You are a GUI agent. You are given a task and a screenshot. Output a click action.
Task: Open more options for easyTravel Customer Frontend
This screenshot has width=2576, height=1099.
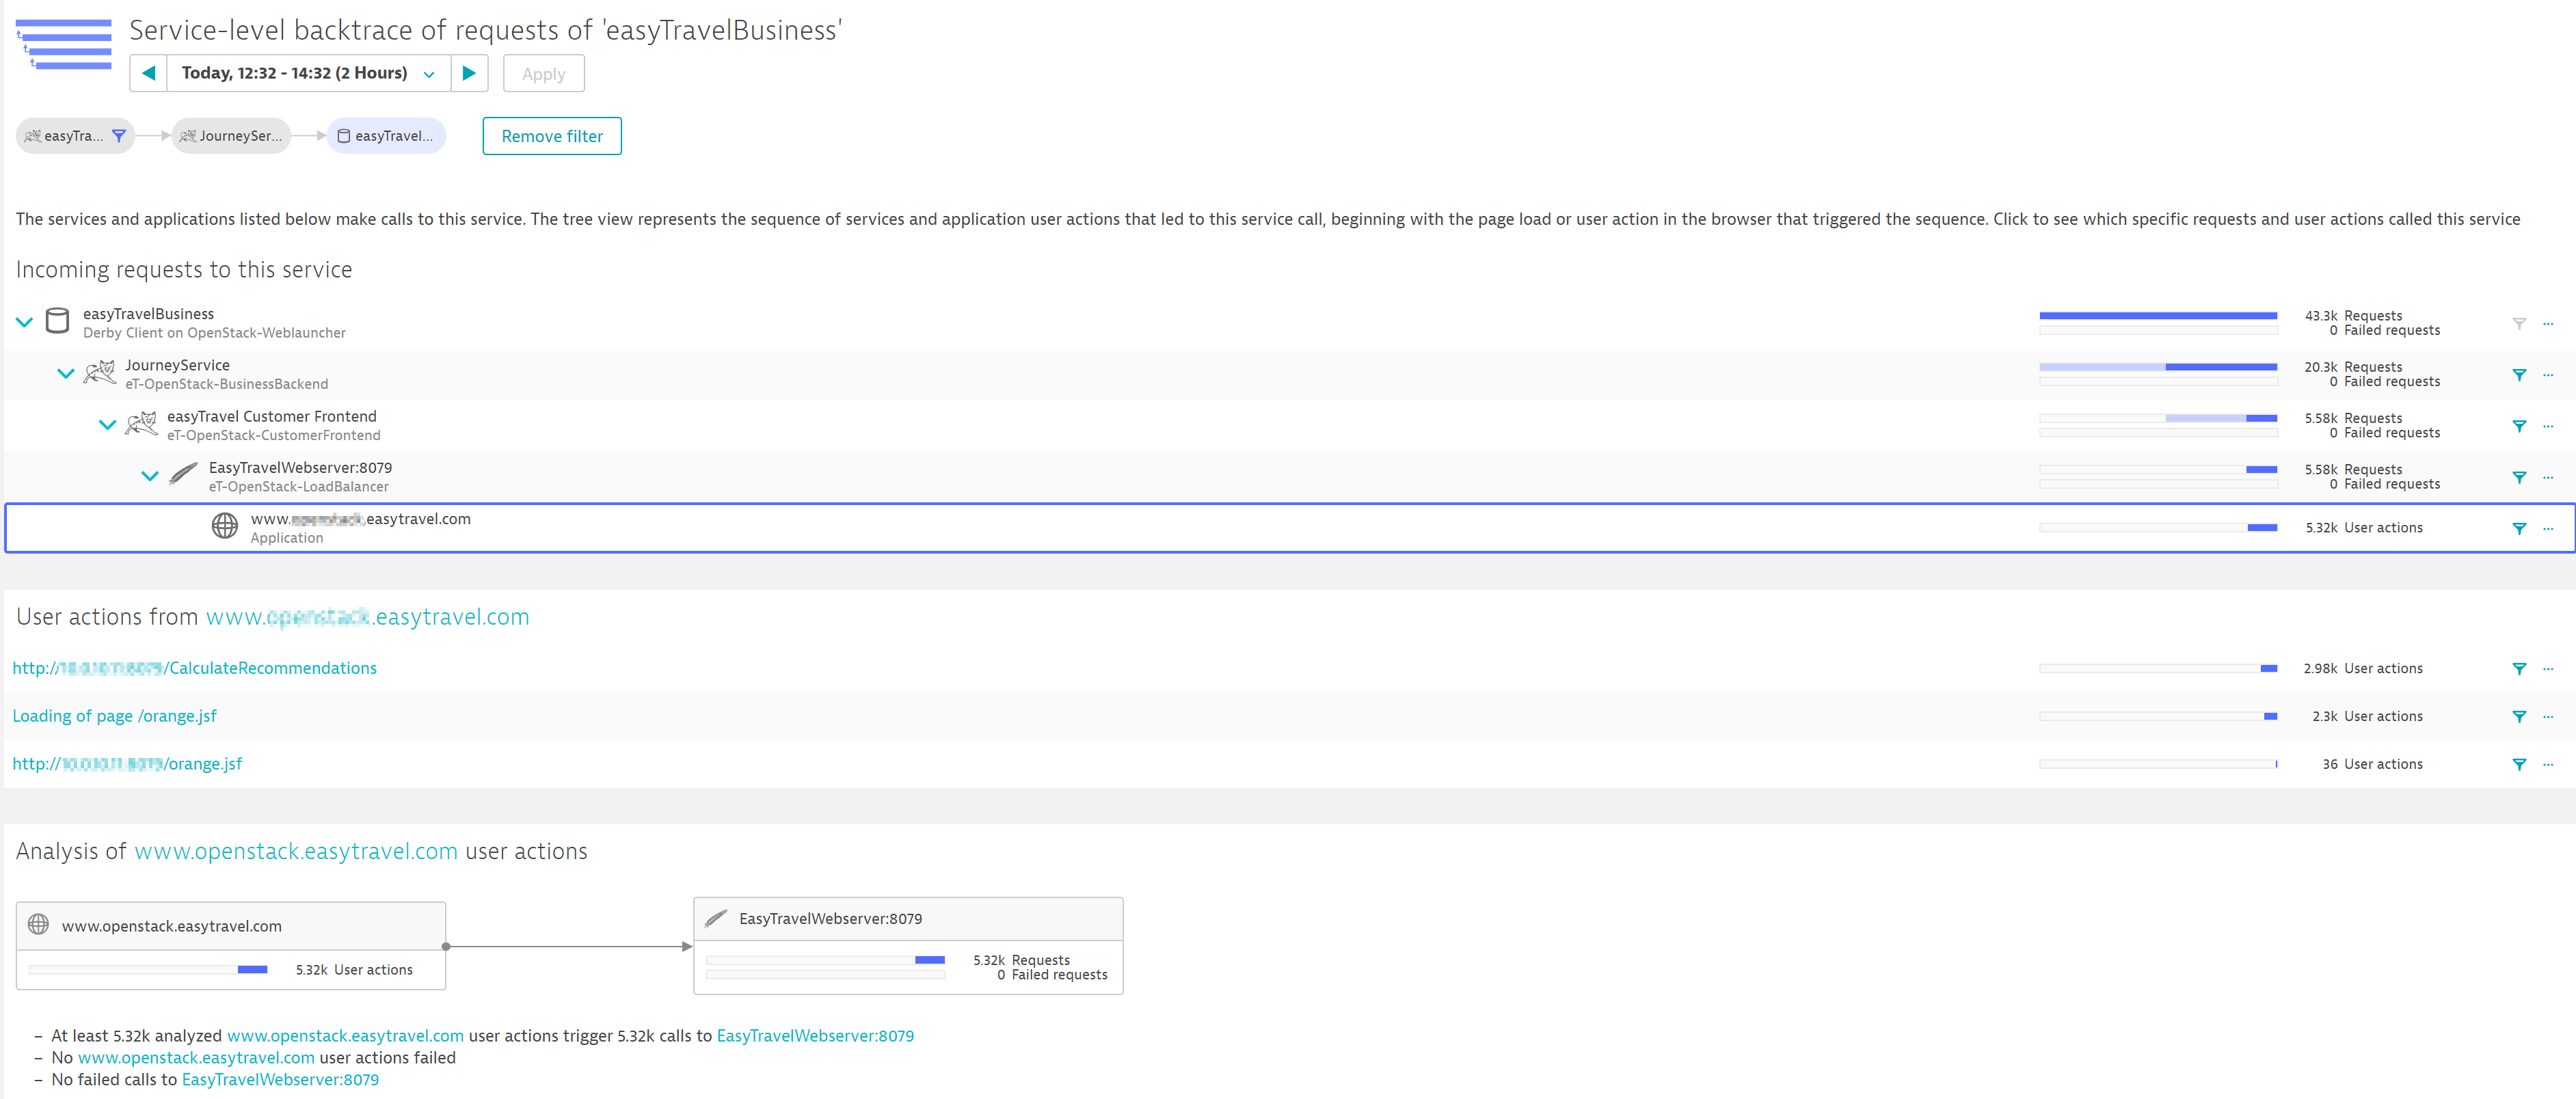(x=2548, y=426)
